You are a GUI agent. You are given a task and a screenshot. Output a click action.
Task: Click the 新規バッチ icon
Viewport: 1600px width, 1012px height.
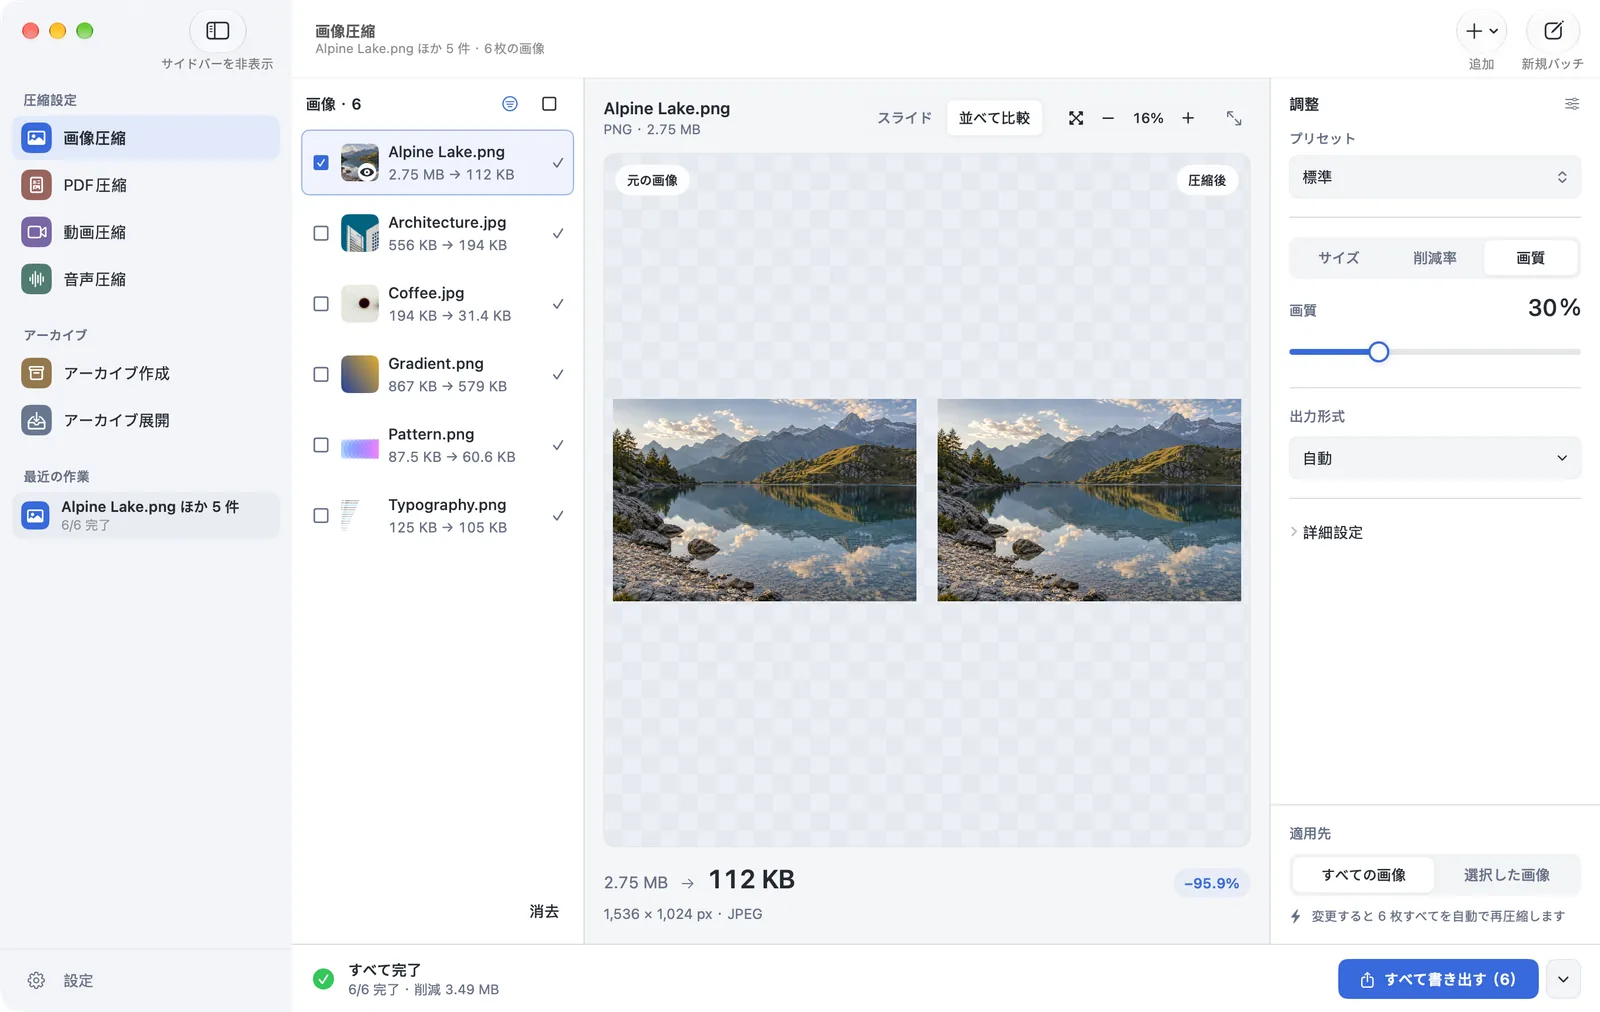click(1553, 31)
